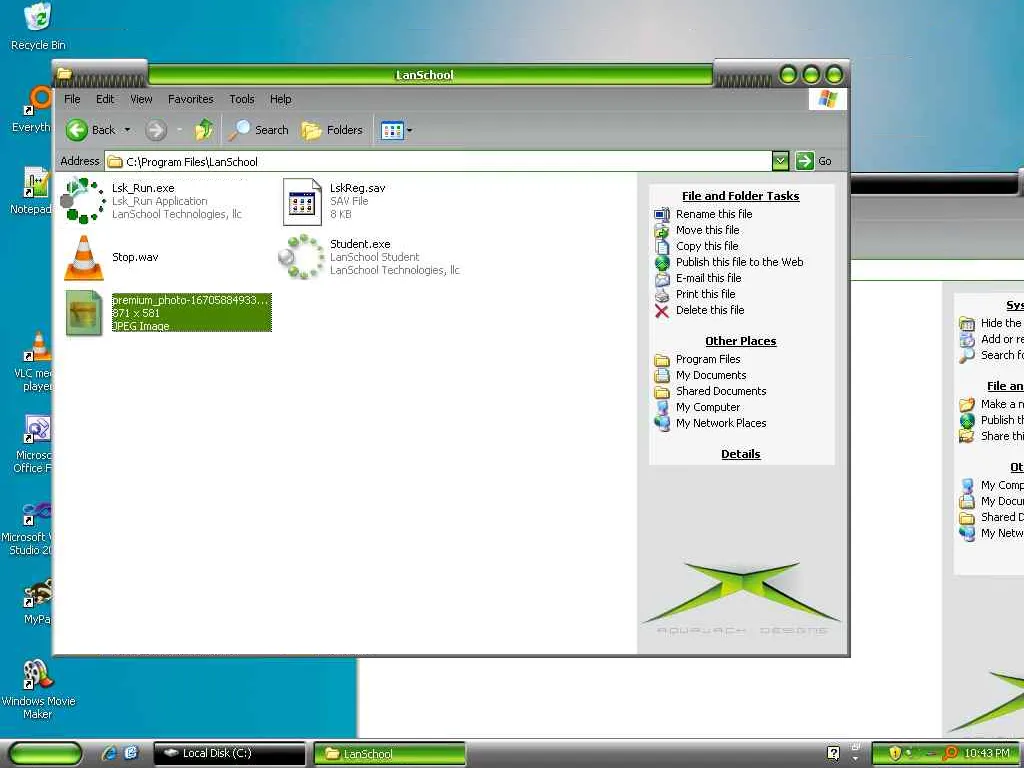Click Delete this file
This screenshot has width=1024, height=768.
[710, 310]
